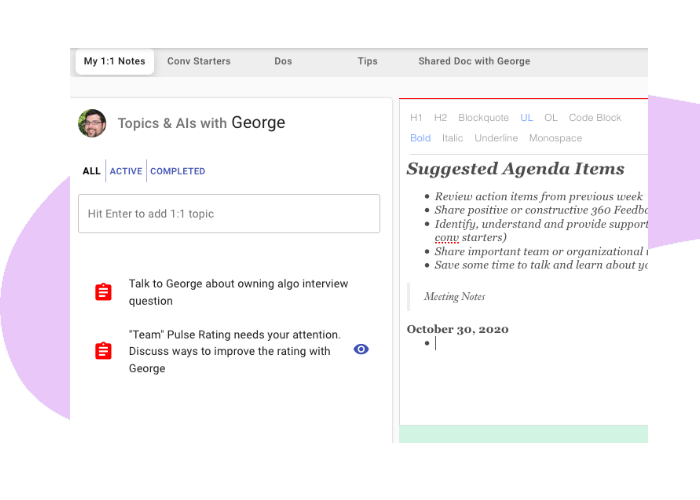Toggle Bold text style
This screenshot has width=700, height=500.
coord(421,138)
